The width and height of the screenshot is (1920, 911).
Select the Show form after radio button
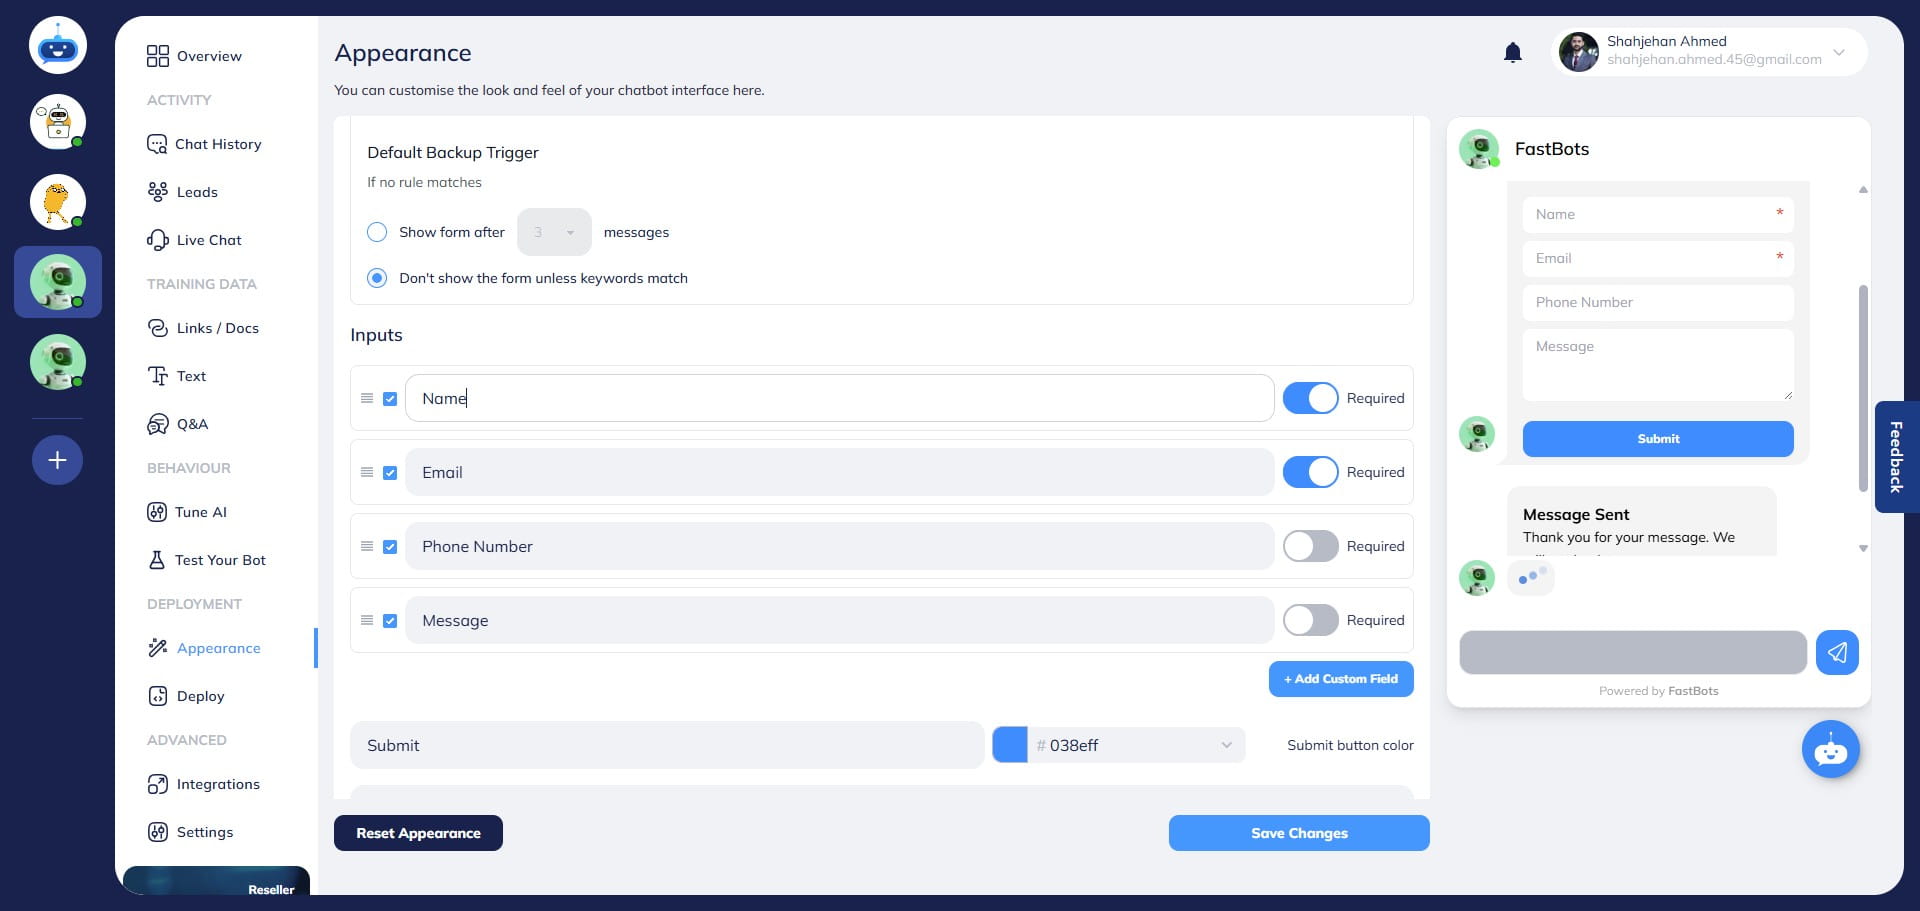pos(377,231)
